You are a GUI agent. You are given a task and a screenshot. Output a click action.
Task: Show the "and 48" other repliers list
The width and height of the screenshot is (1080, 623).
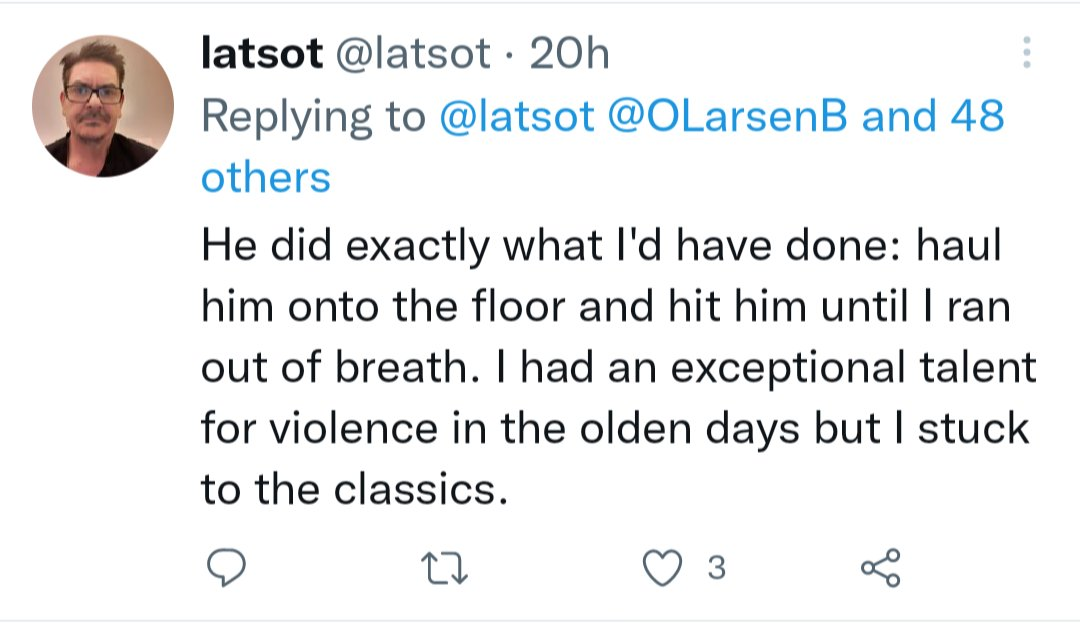click(x=933, y=116)
